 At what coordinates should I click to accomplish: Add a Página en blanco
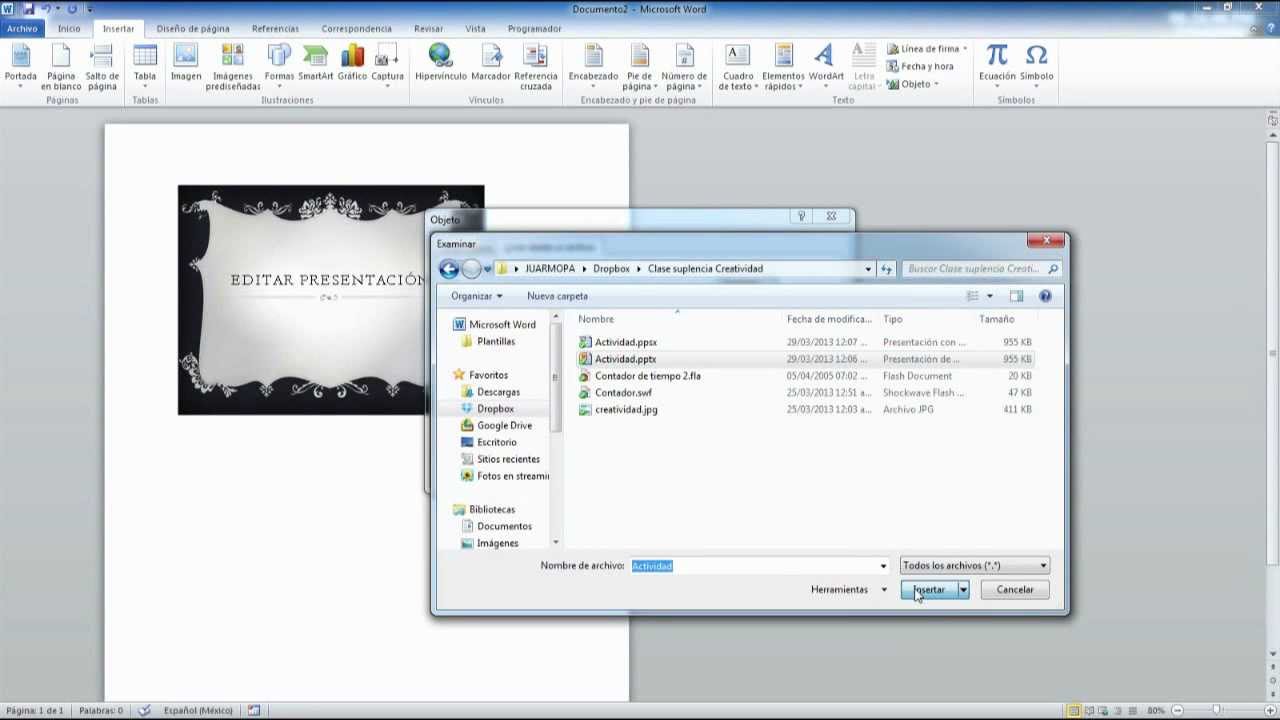[61, 66]
